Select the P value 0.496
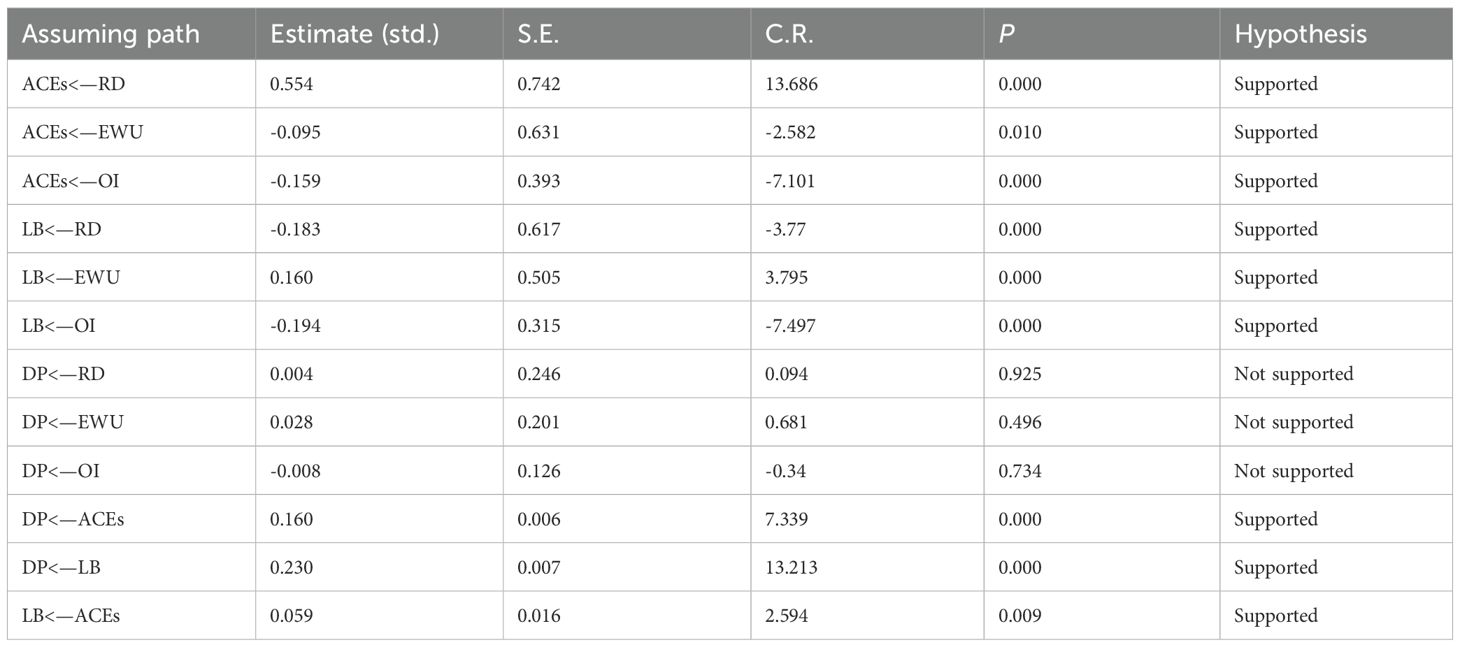 click(1019, 422)
